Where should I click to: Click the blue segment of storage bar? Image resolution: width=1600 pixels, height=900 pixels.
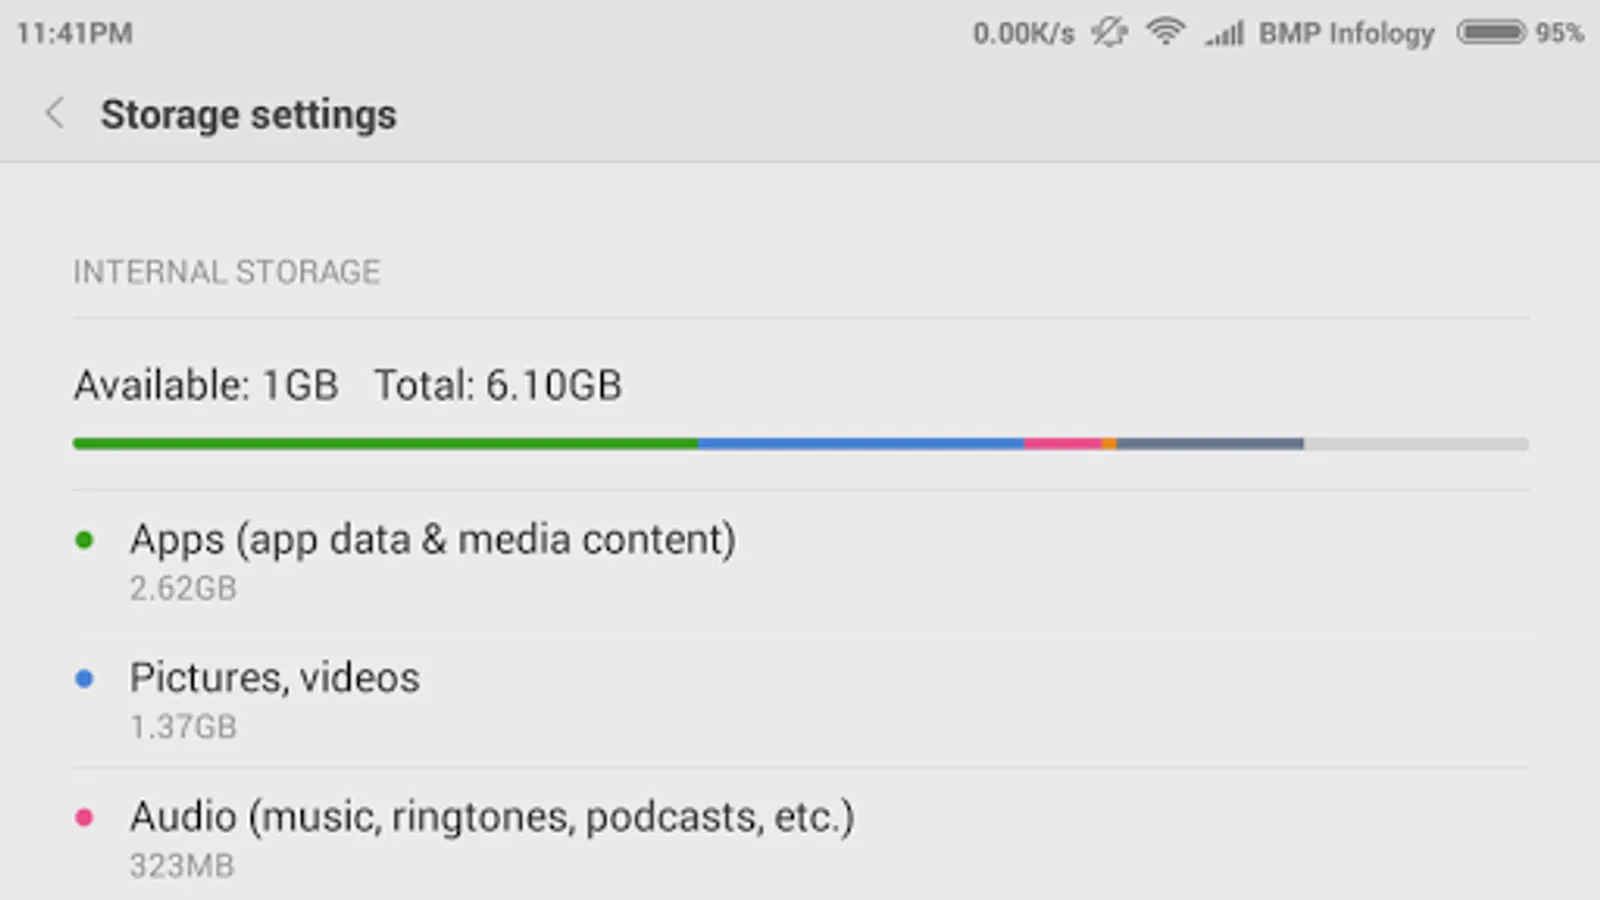pyautogui.click(x=860, y=444)
